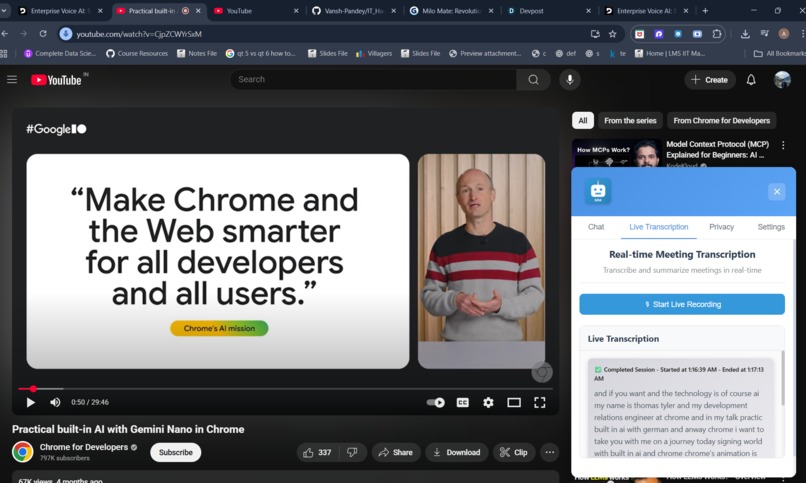Click the address bar URL

click(139, 34)
